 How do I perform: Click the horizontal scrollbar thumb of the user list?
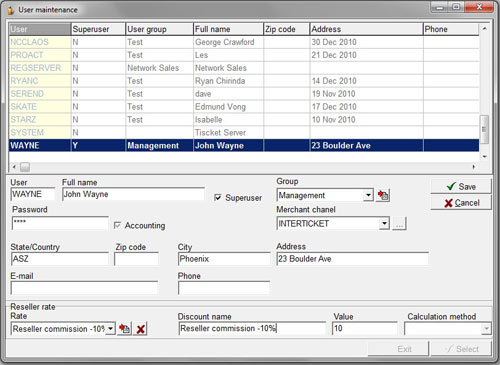tap(25, 167)
